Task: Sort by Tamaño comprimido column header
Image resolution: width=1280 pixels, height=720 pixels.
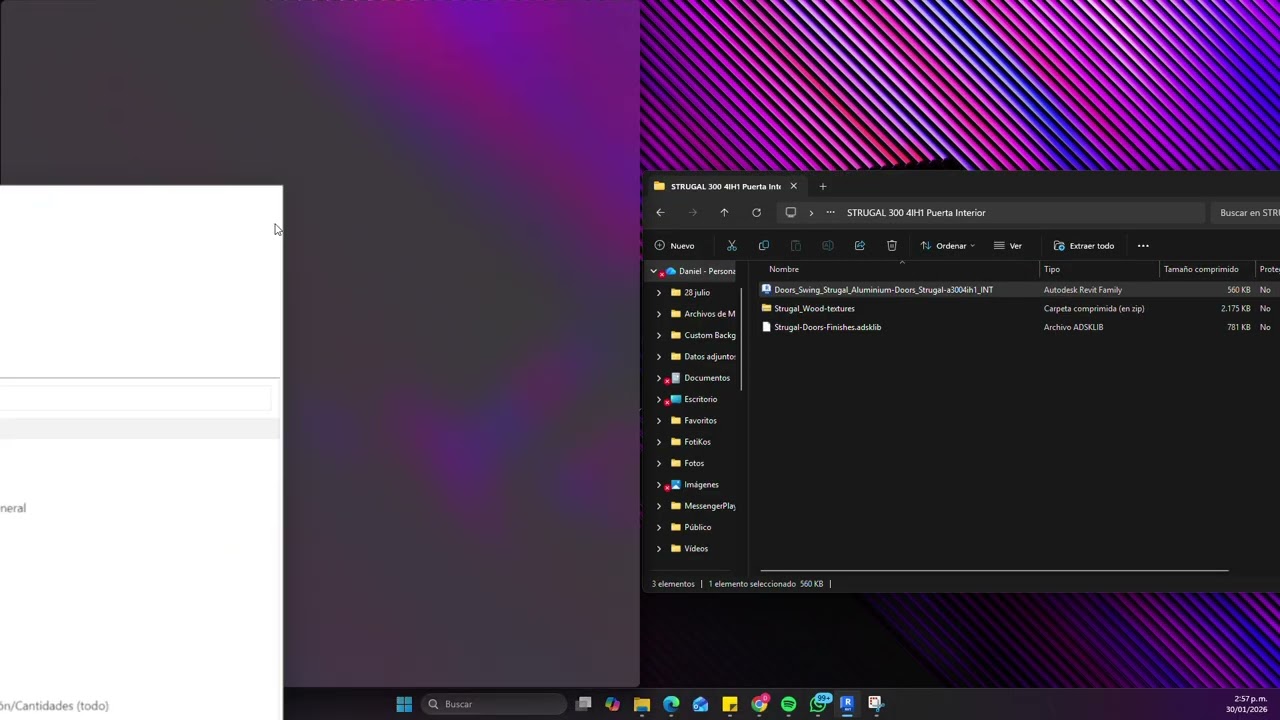Action: [x=1201, y=269]
